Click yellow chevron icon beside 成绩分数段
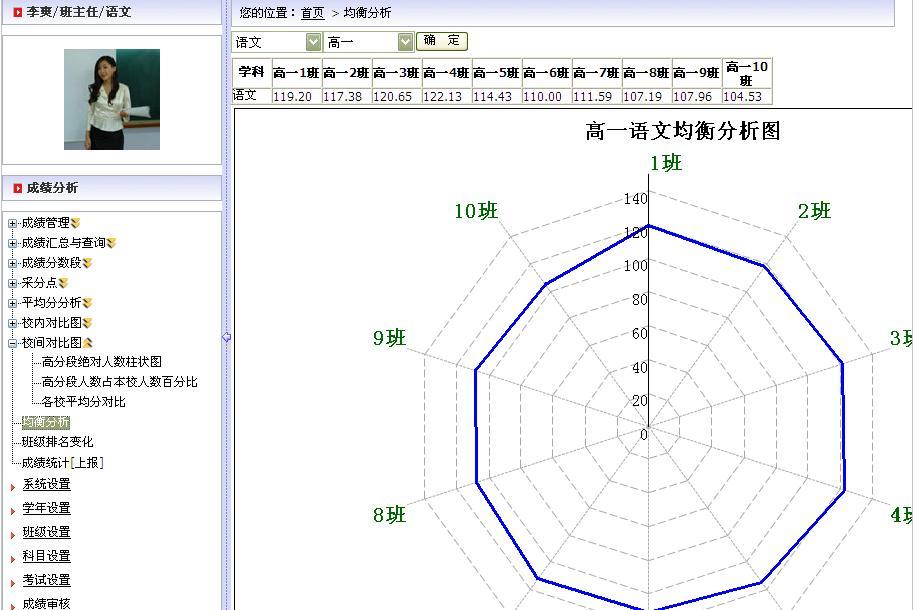 pos(88,263)
